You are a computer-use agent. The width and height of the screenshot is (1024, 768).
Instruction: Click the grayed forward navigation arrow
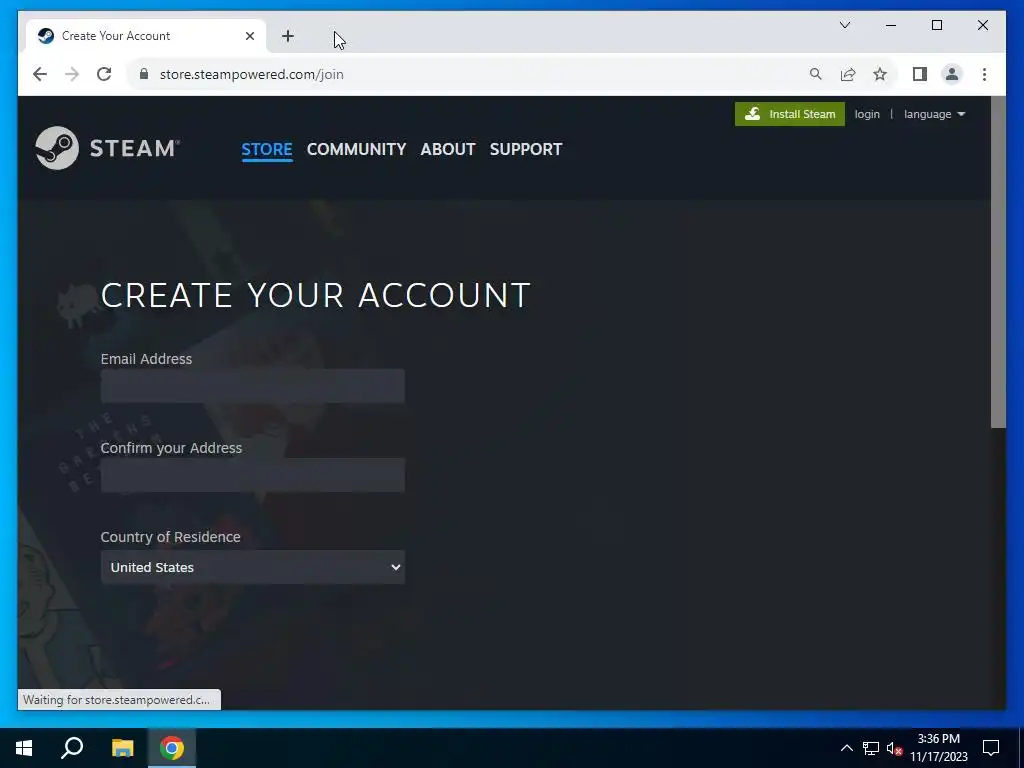click(72, 74)
